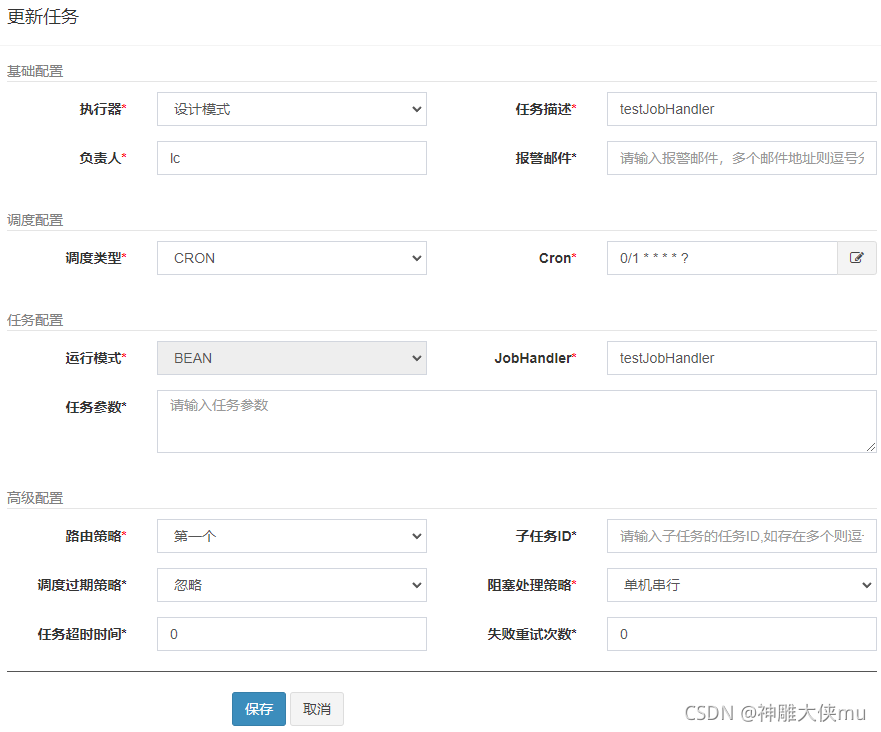
Task: Expand the 路由策略 dropdown showing 第一个
Action: click(292, 536)
